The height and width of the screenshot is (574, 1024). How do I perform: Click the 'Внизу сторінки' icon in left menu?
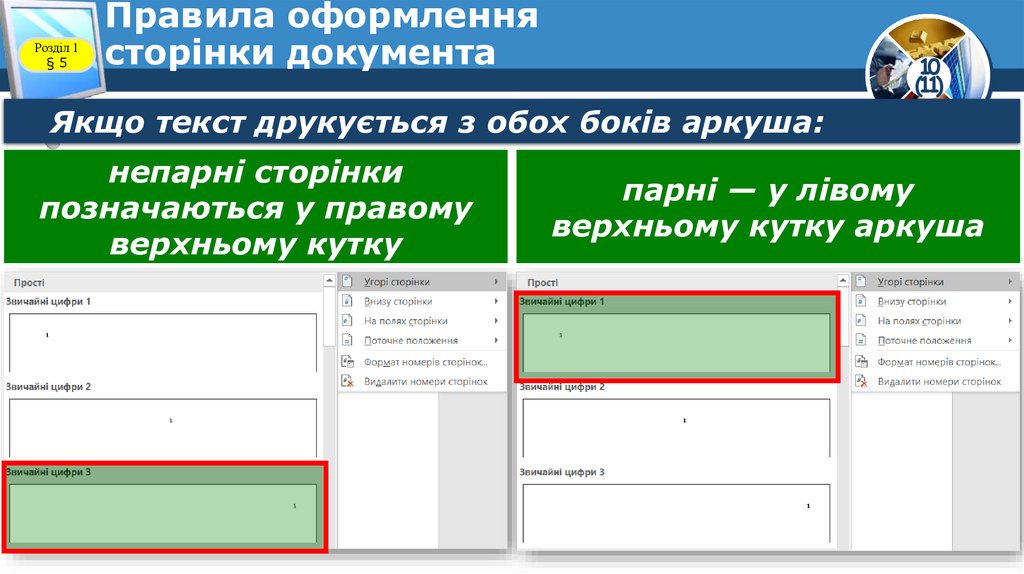coord(347,301)
